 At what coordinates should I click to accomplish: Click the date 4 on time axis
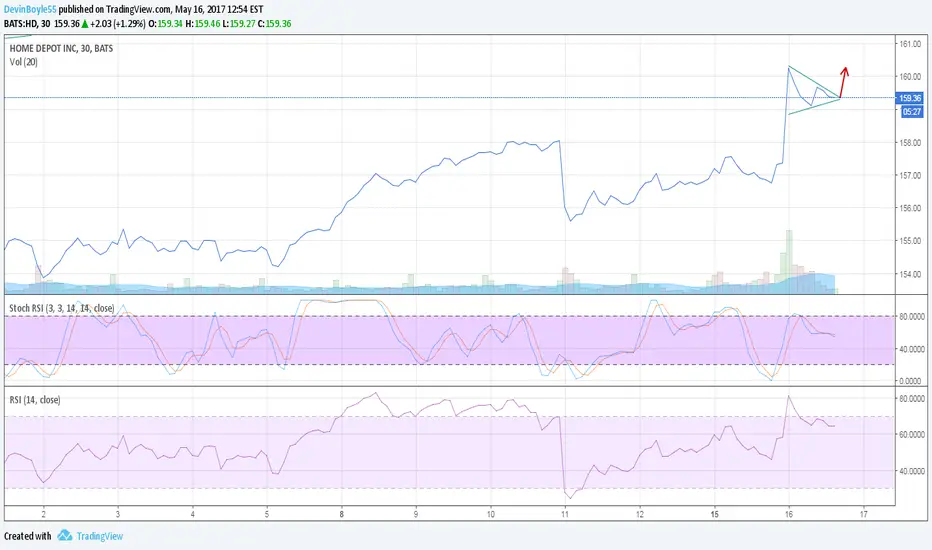point(193,514)
